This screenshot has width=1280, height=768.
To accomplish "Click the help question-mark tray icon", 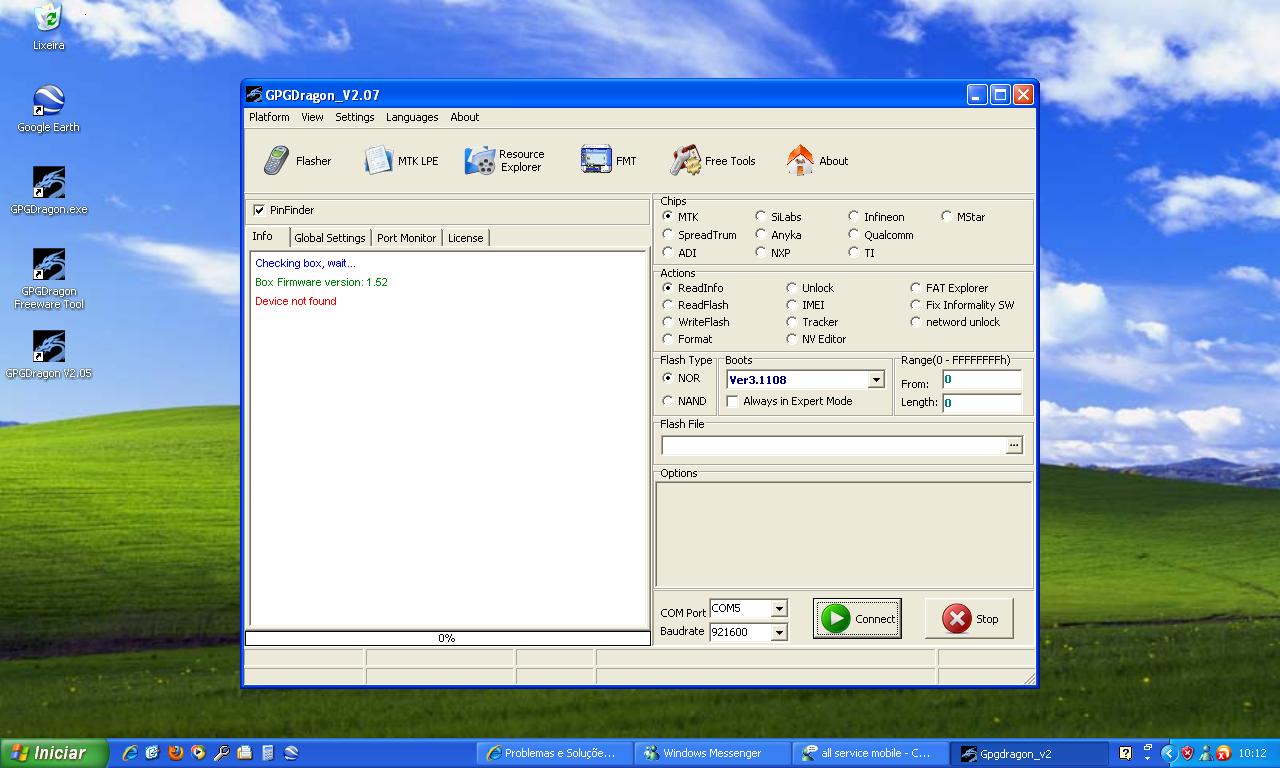I will (1125, 753).
